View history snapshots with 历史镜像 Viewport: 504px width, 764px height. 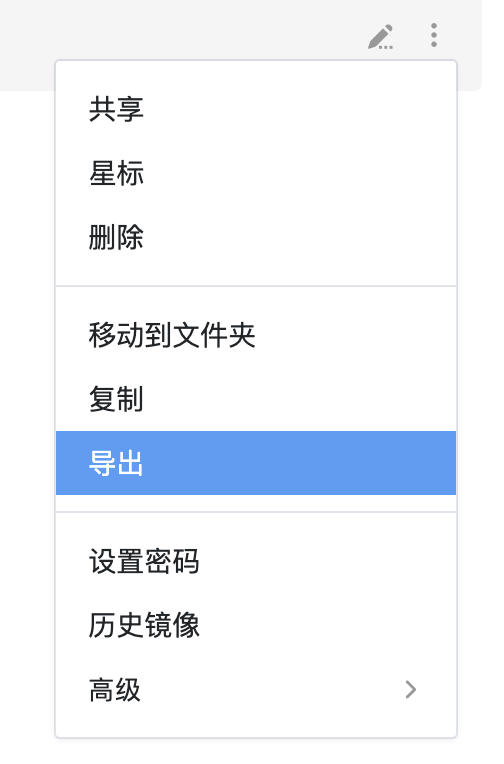point(256,625)
